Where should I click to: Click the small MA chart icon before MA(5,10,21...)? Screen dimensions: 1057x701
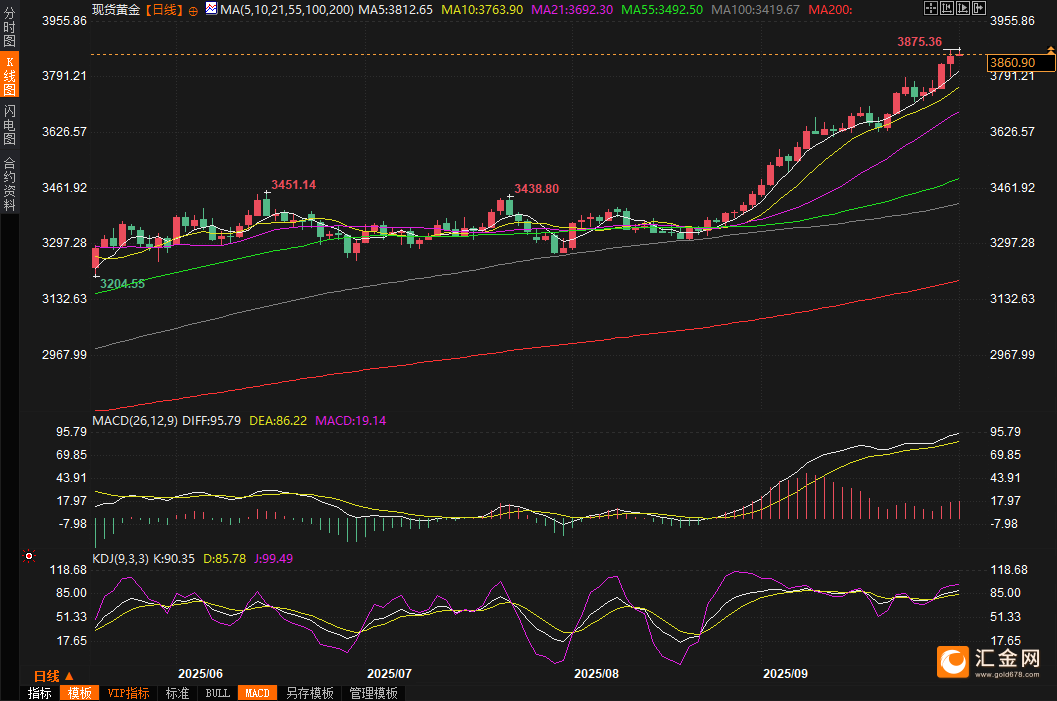tap(210, 9)
